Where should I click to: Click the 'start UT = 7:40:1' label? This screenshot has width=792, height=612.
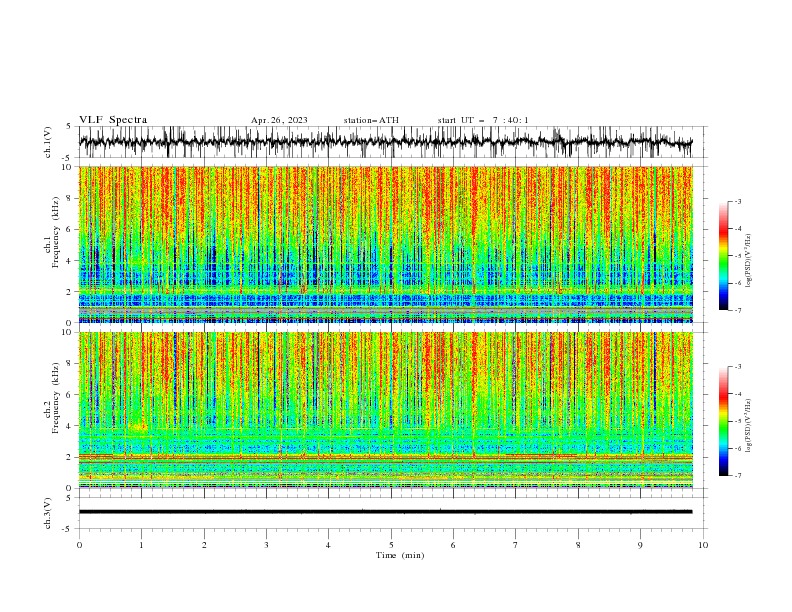(483, 120)
